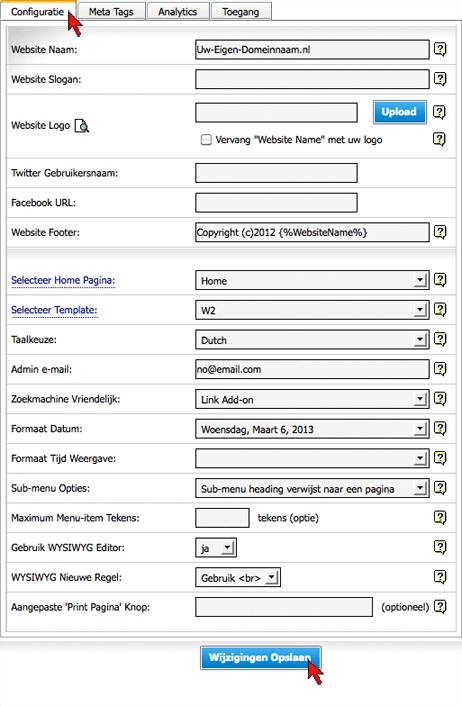462x706 pixels.
Task: Follow the Selecteer Home Pagina link
Action: 63,280
